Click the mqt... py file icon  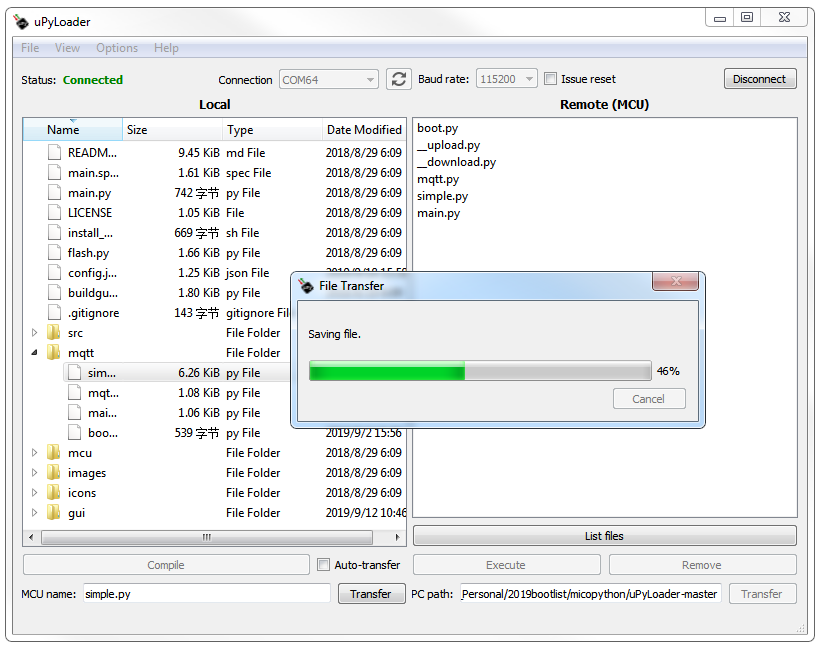75,393
